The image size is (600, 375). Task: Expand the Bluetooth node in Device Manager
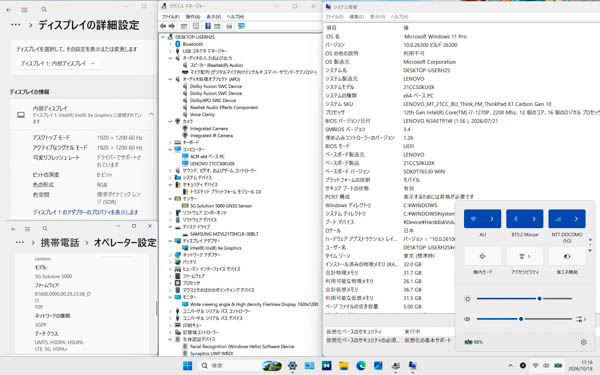170,44
